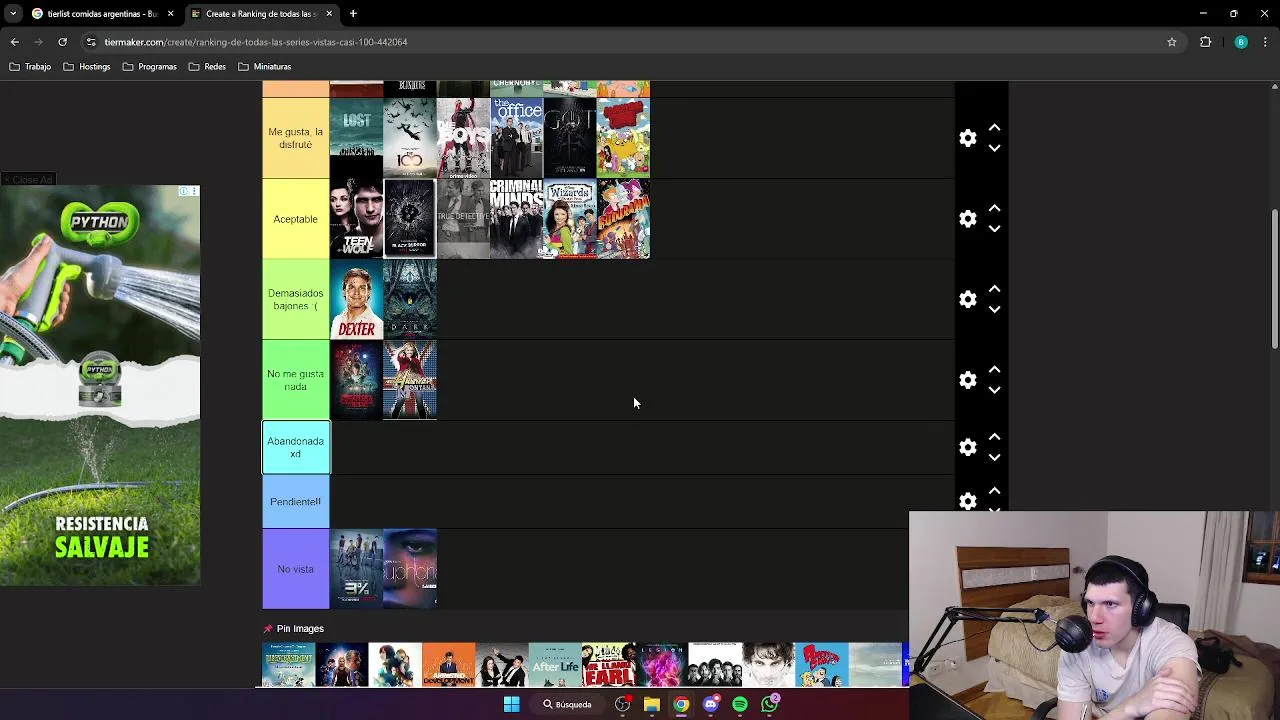Screen dimensions: 1280x720
Task: Open settings gear for "No me gusta nada" tier
Action: (x=967, y=380)
